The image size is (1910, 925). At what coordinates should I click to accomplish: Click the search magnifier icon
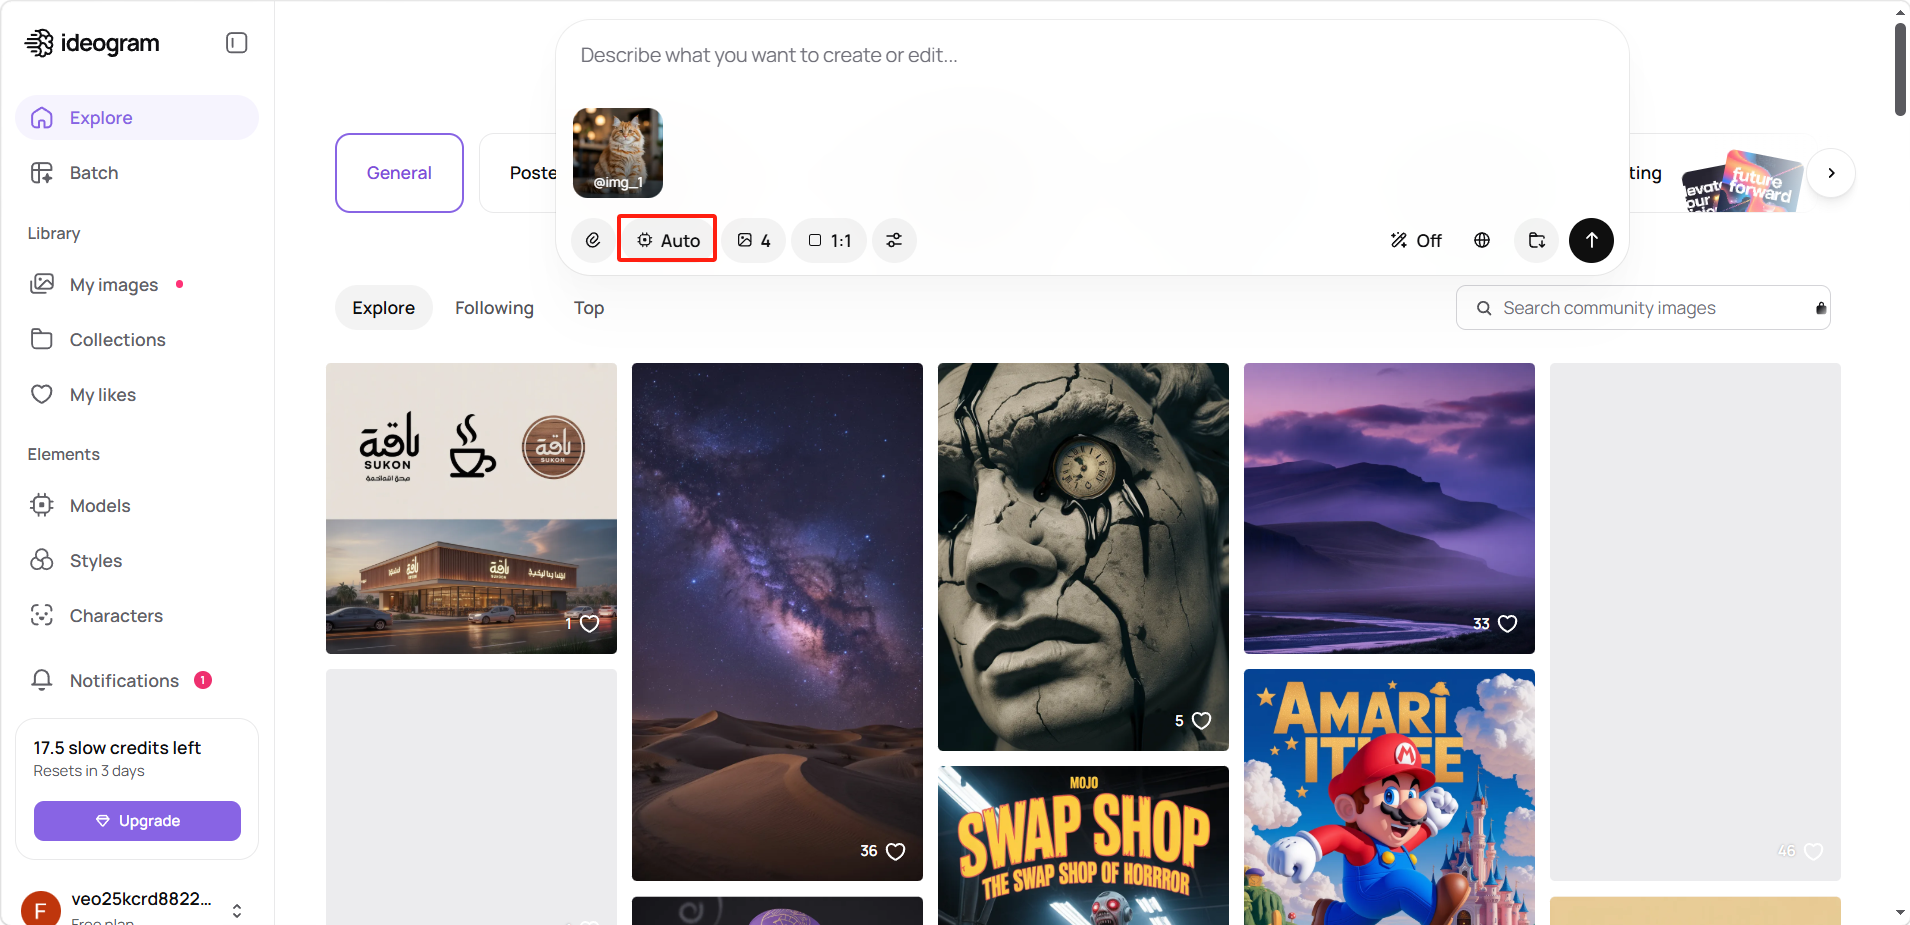(x=1484, y=308)
